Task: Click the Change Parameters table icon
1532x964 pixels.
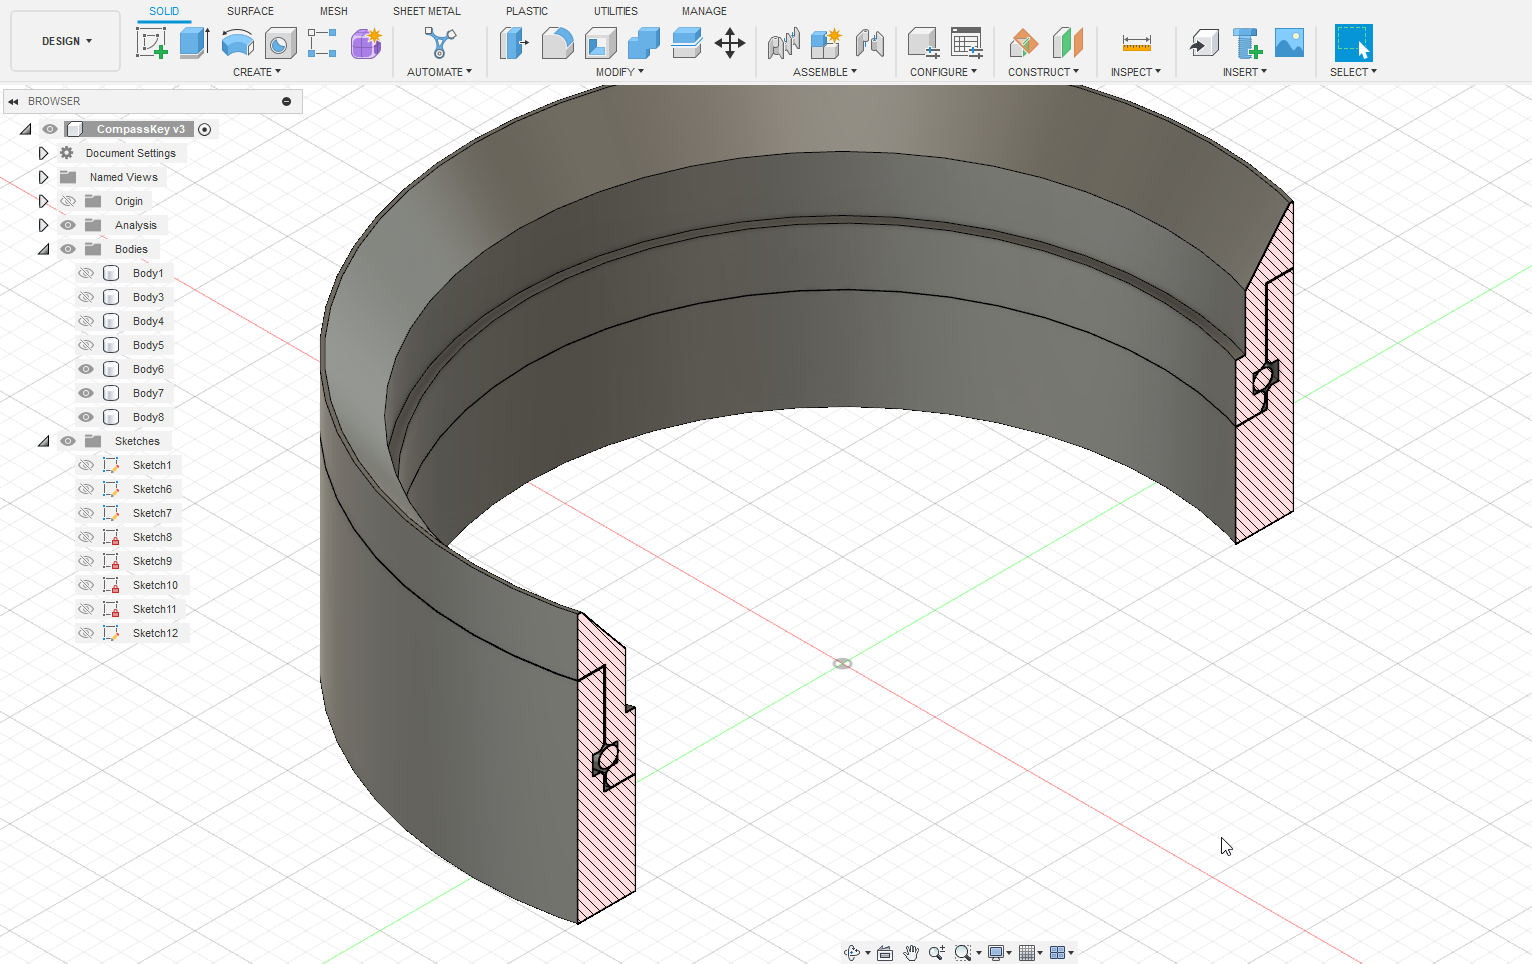Action: pyautogui.click(x=966, y=43)
